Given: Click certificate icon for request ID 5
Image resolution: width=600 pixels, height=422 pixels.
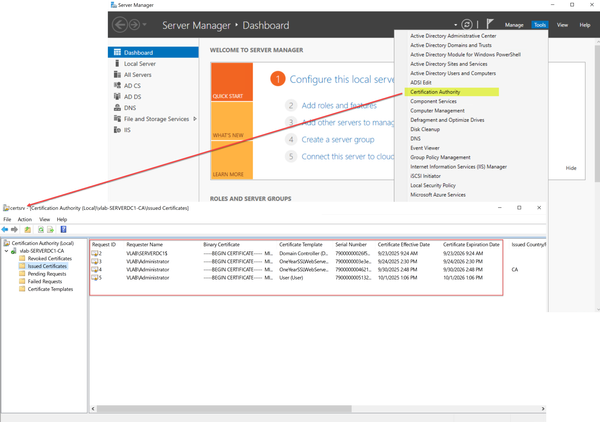Looking at the screenshot, I should [95, 278].
